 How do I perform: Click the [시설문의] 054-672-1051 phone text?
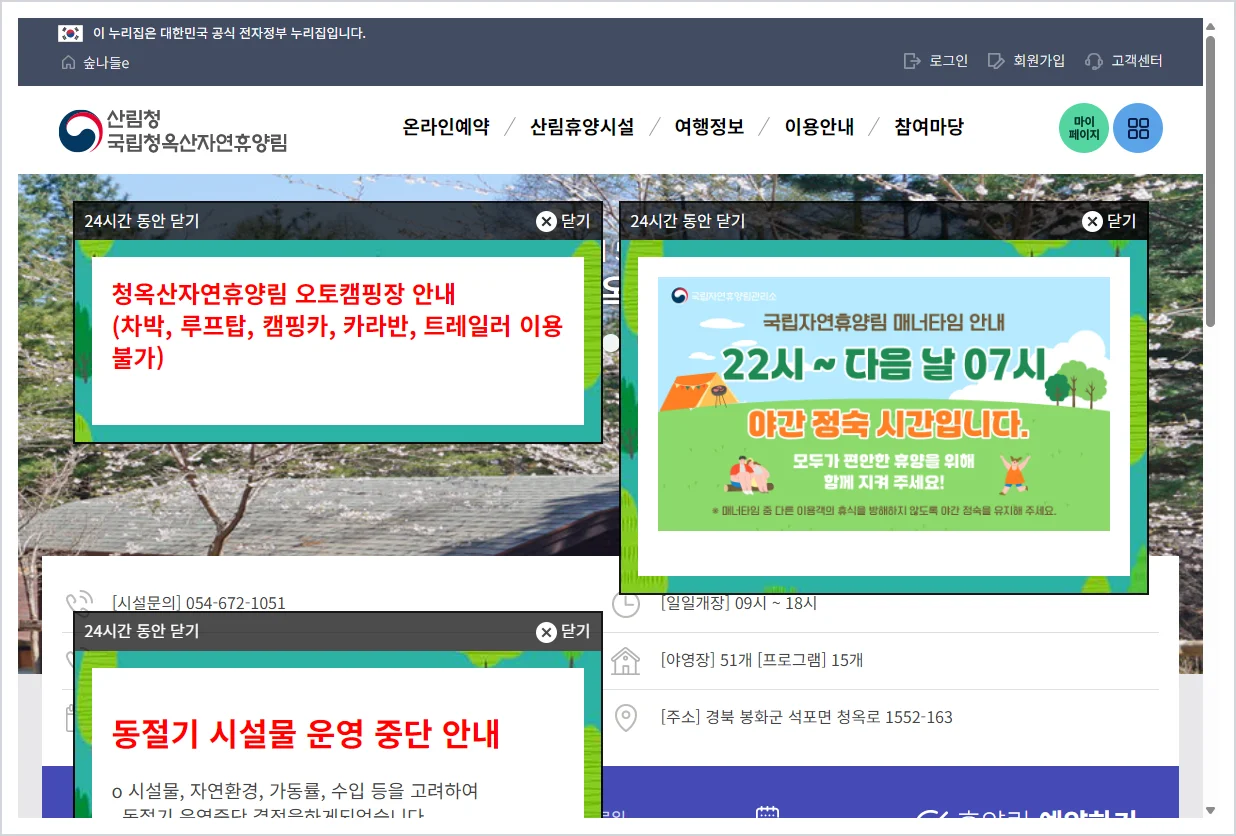199,603
